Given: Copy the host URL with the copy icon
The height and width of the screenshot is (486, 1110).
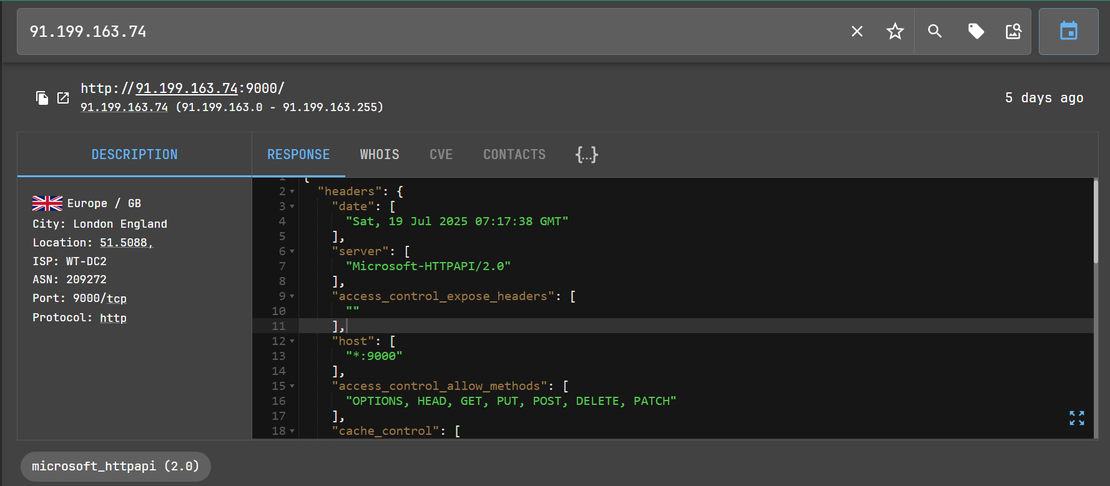Looking at the screenshot, I should (x=42, y=98).
